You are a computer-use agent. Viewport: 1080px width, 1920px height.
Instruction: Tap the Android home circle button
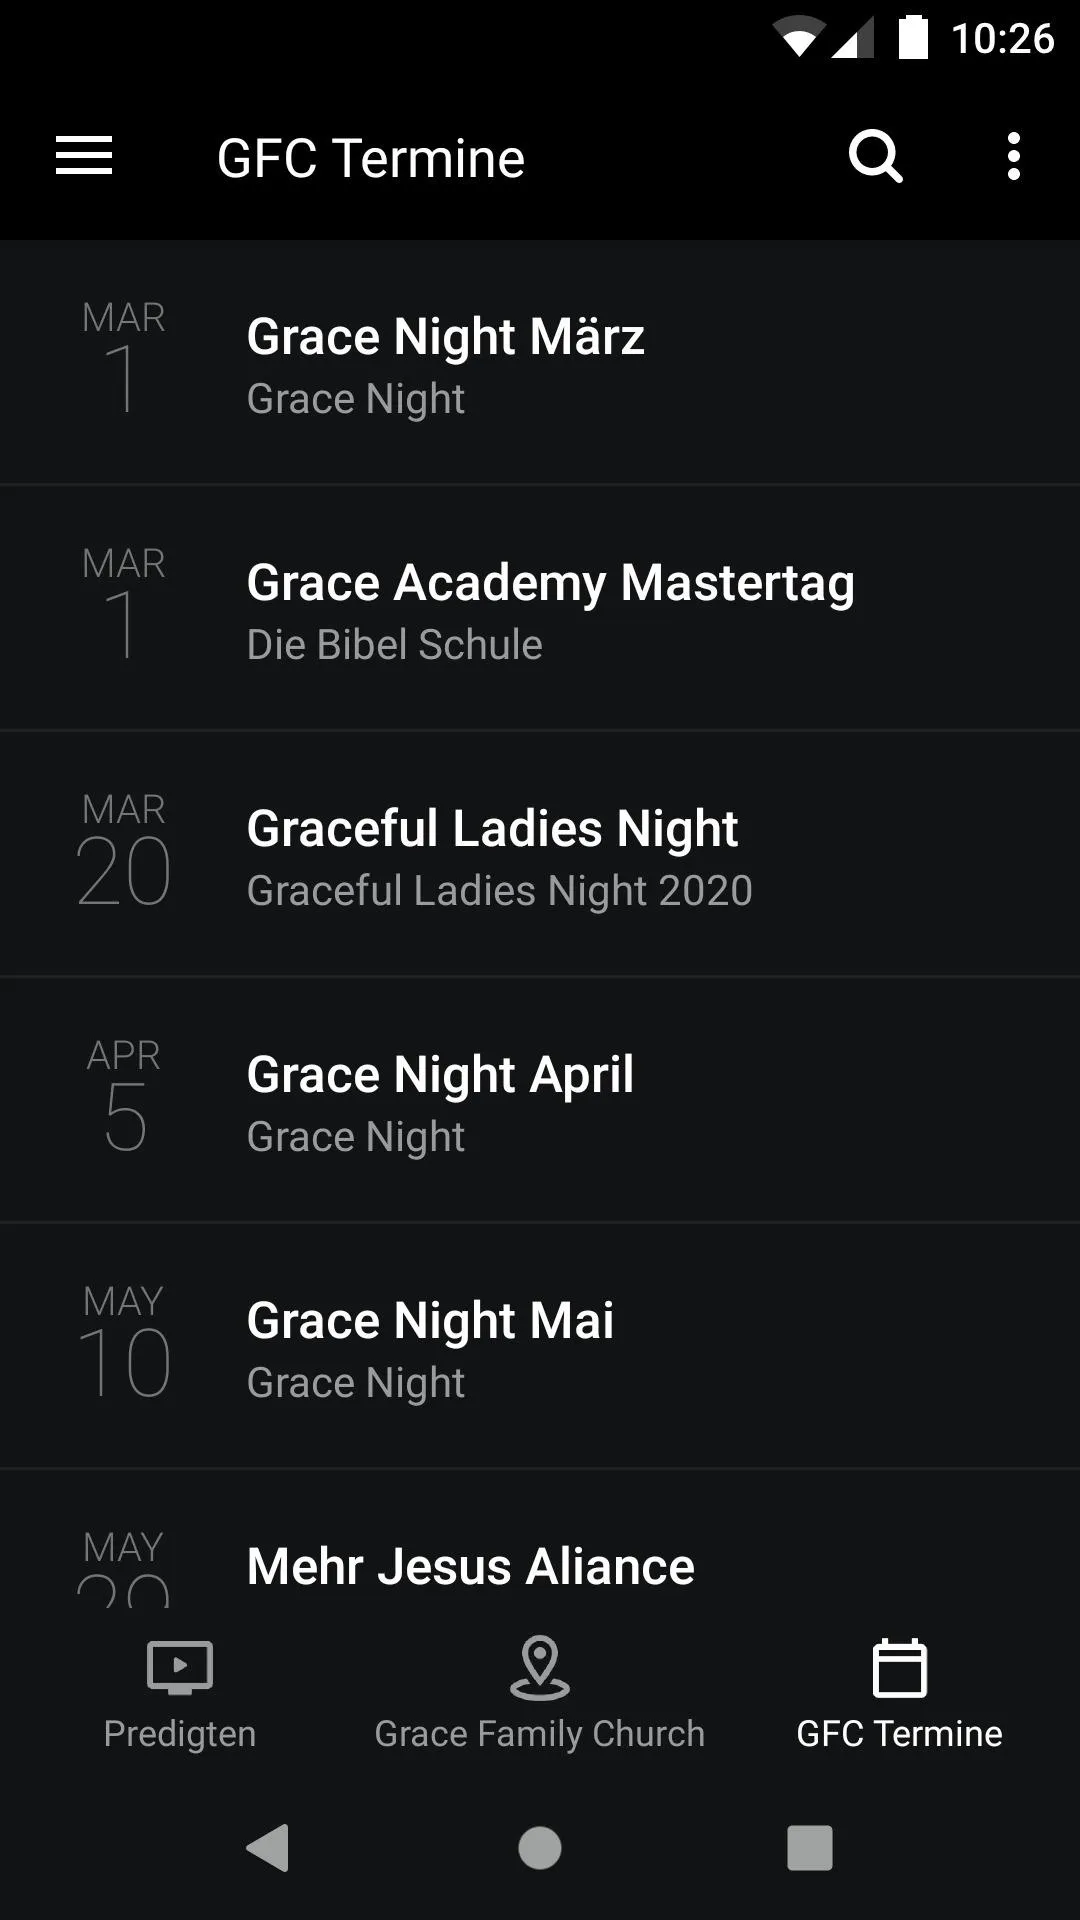pyautogui.click(x=540, y=1847)
